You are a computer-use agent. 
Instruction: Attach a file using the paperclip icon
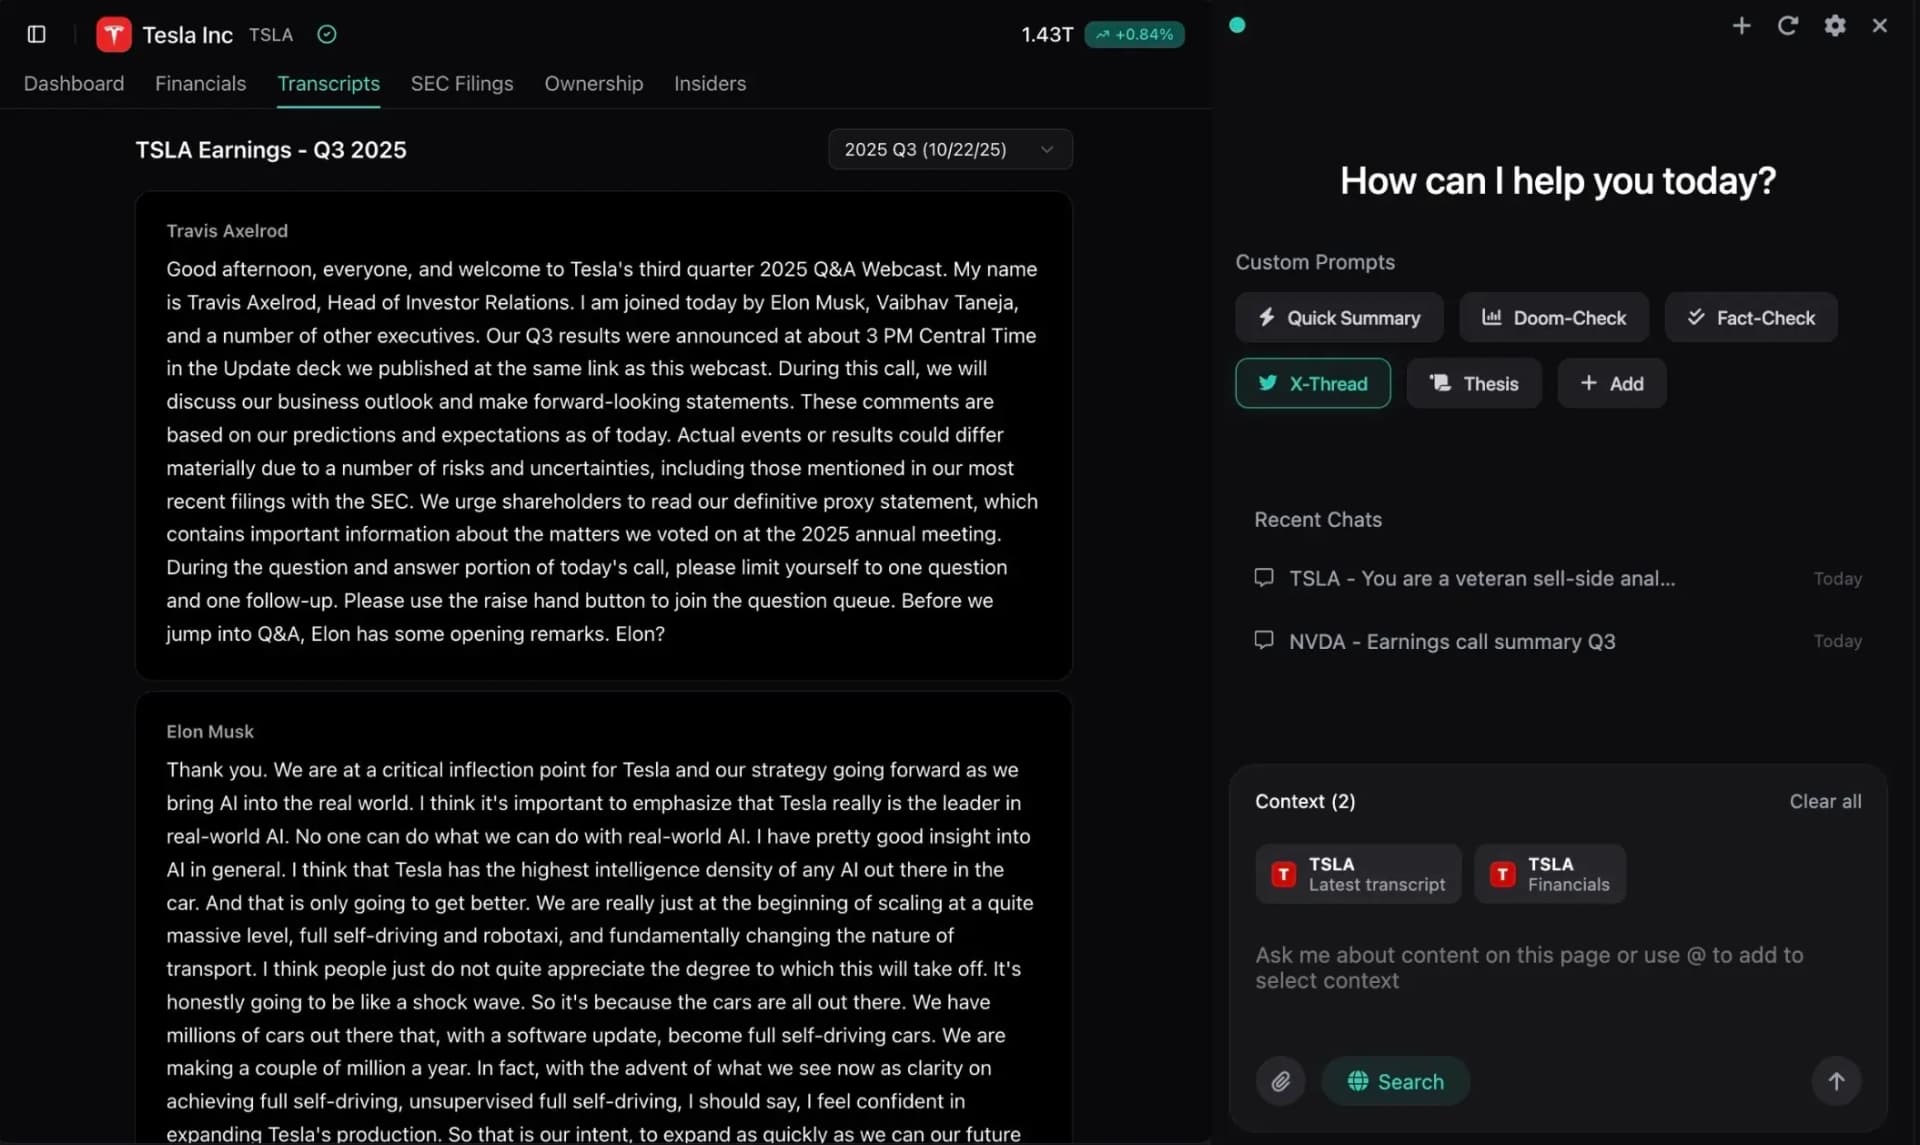click(x=1281, y=1081)
